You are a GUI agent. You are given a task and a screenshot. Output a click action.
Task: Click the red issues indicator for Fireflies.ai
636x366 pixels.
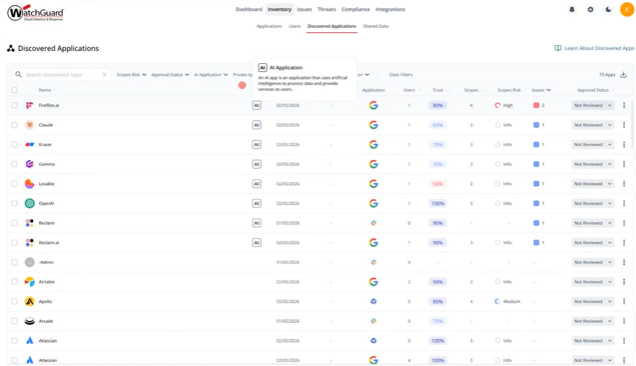(536, 105)
